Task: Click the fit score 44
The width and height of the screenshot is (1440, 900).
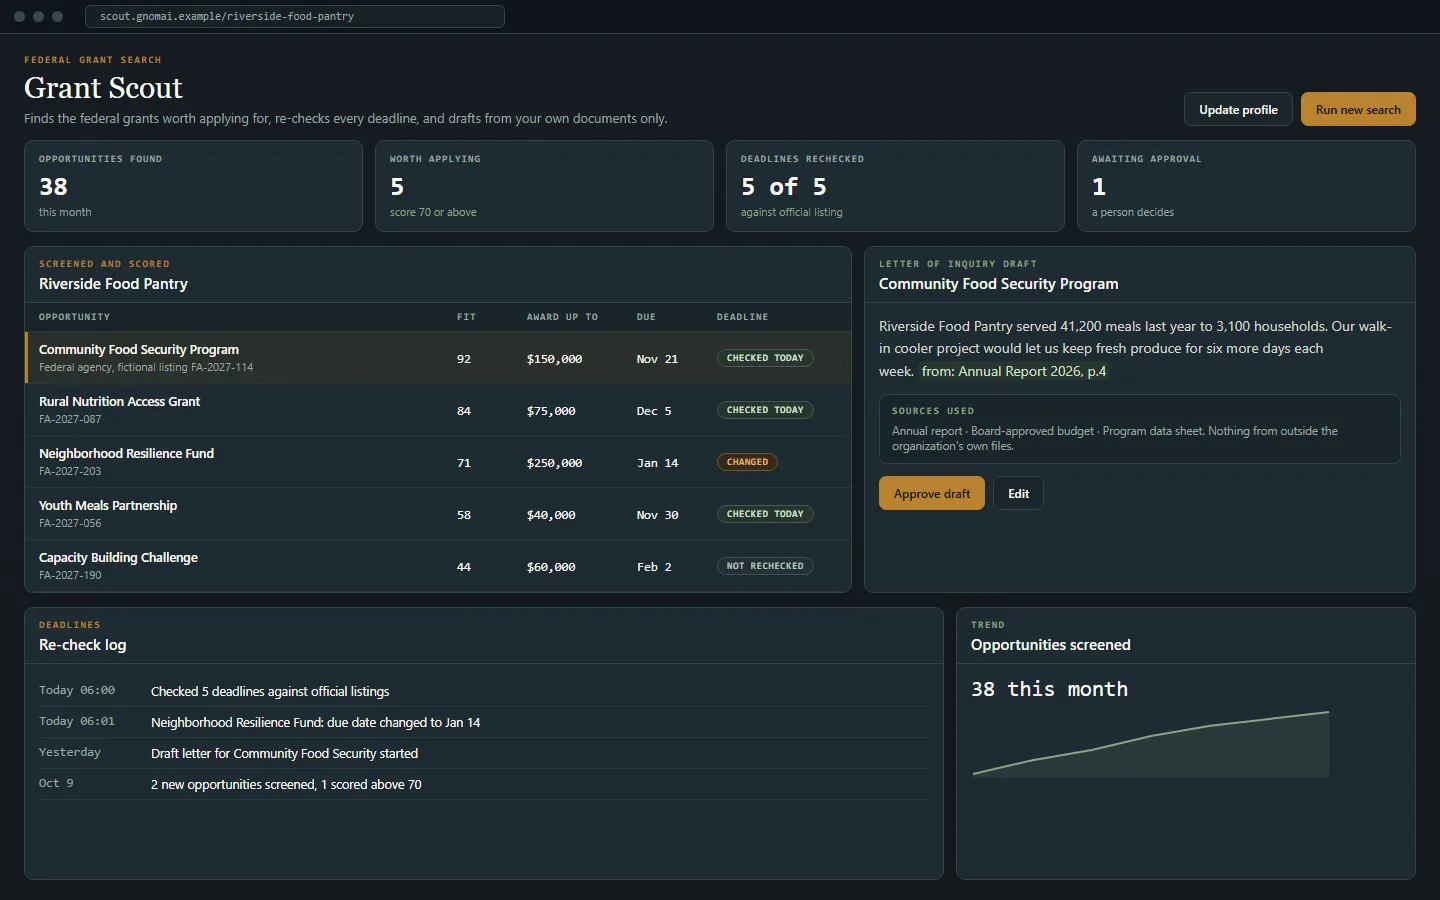Action: (x=464, y=567)
